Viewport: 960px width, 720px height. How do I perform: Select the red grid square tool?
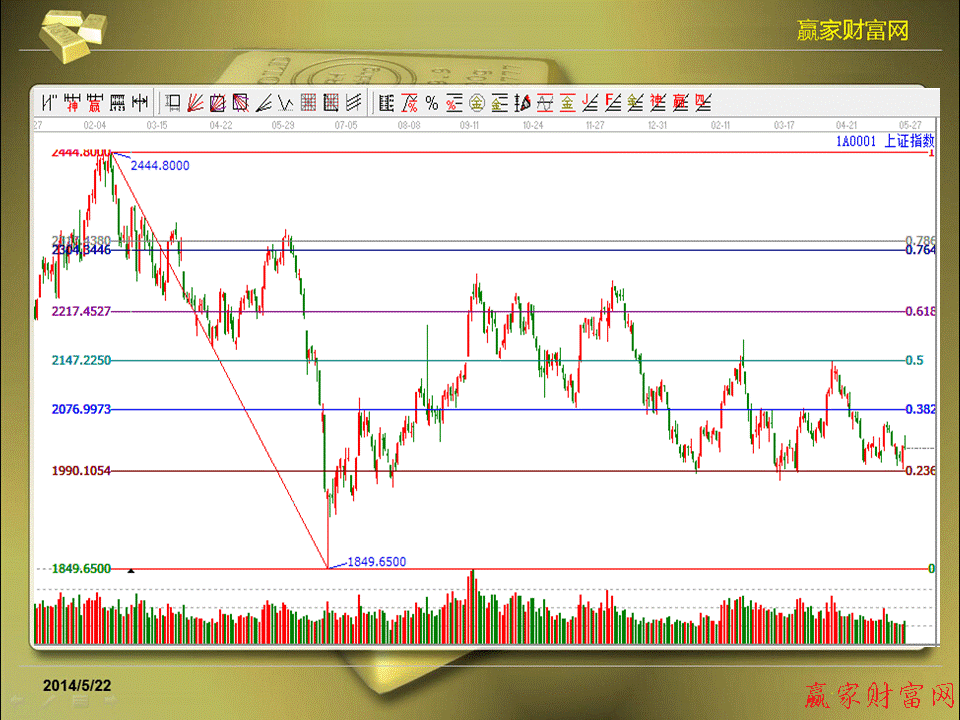point(308,102)
